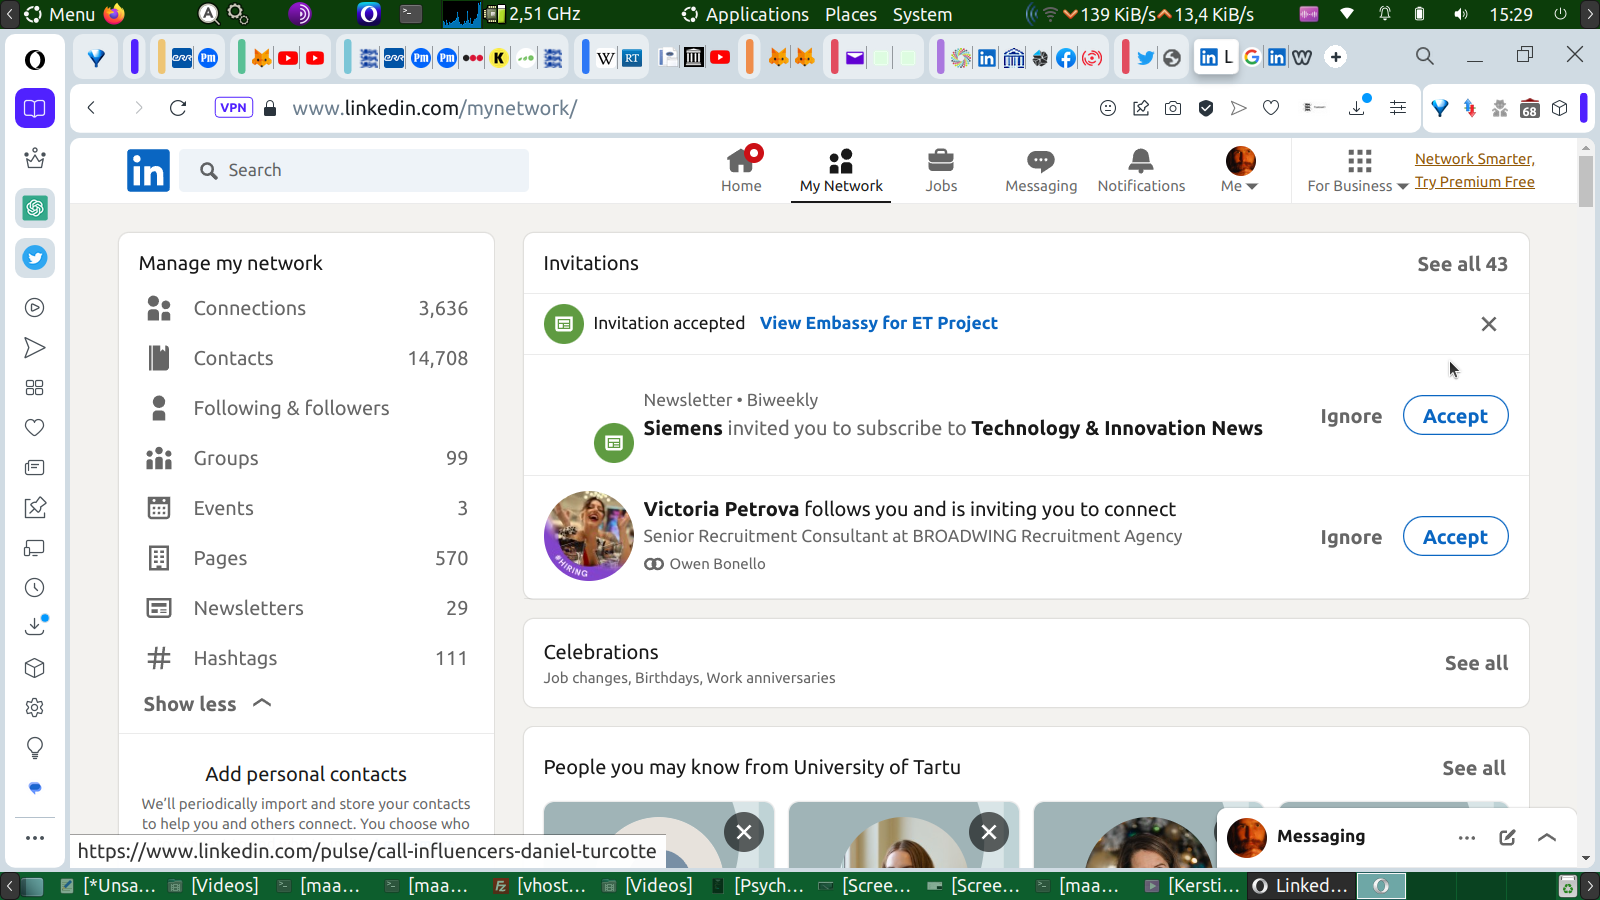Viewport: 1600px width, 900px height.
Task: Dismiss the first suggested person card
Action: (x=744, y=832)
